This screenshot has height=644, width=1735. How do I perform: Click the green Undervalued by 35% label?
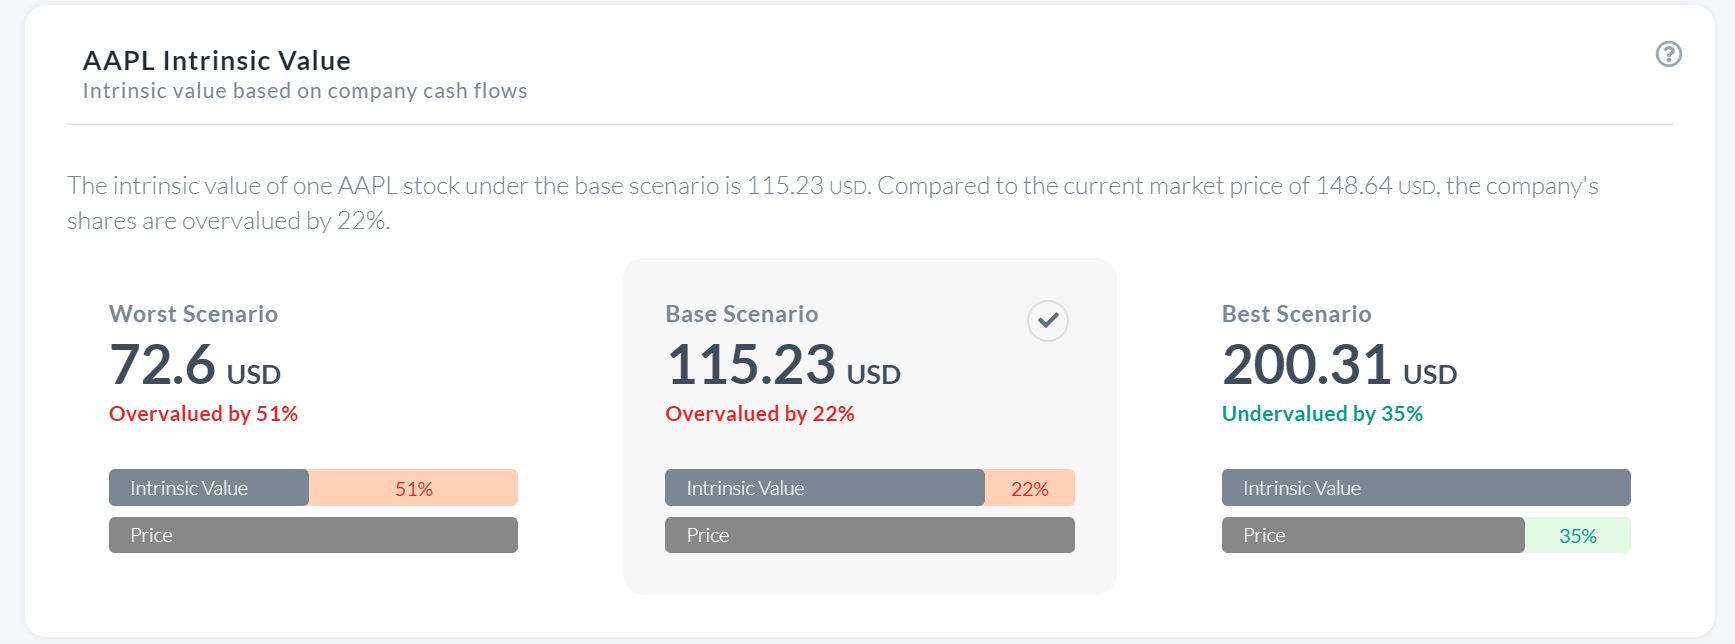[1322, 414]
